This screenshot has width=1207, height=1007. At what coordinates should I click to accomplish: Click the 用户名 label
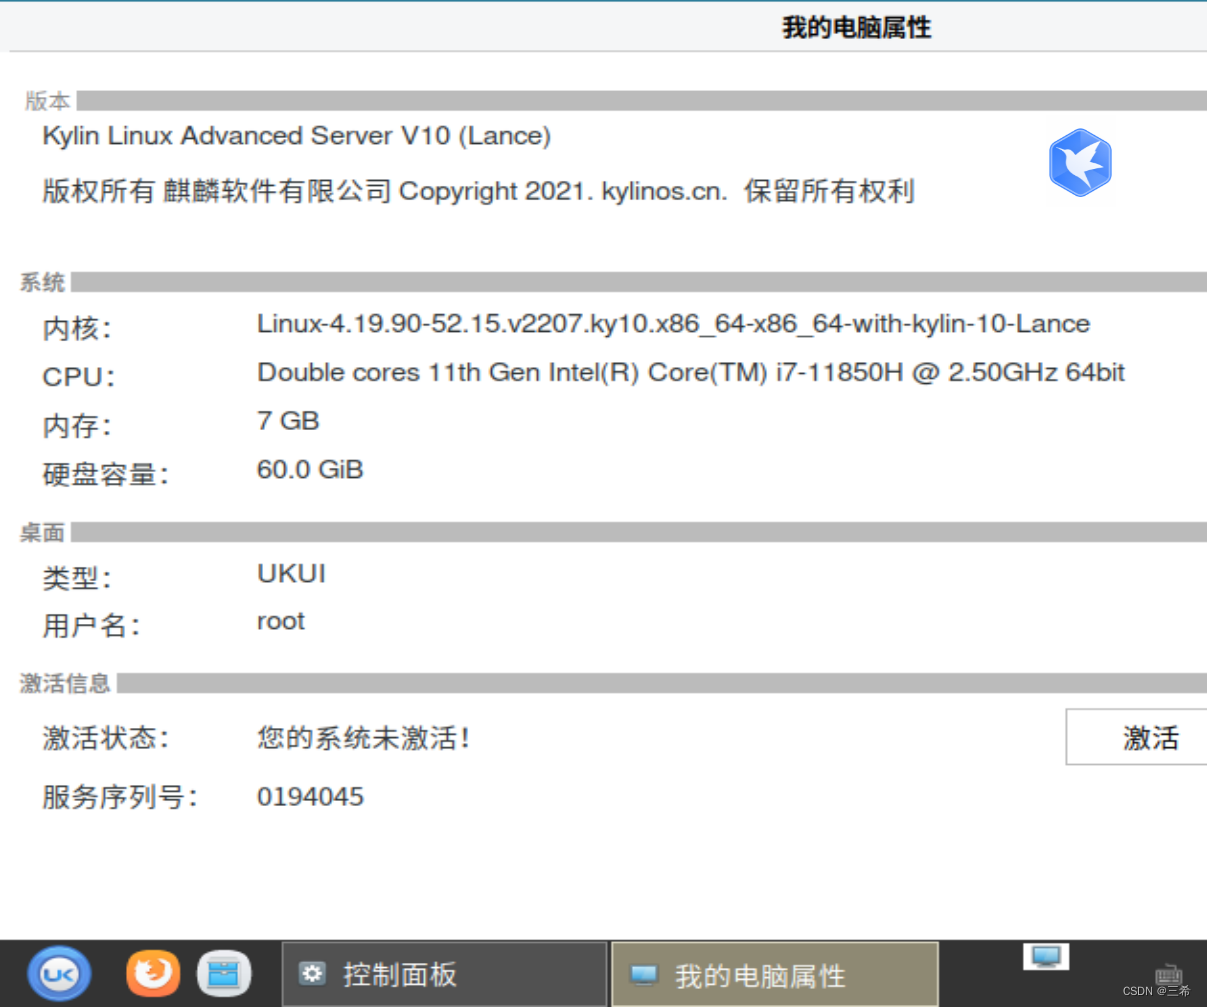[x=91, y=626]
